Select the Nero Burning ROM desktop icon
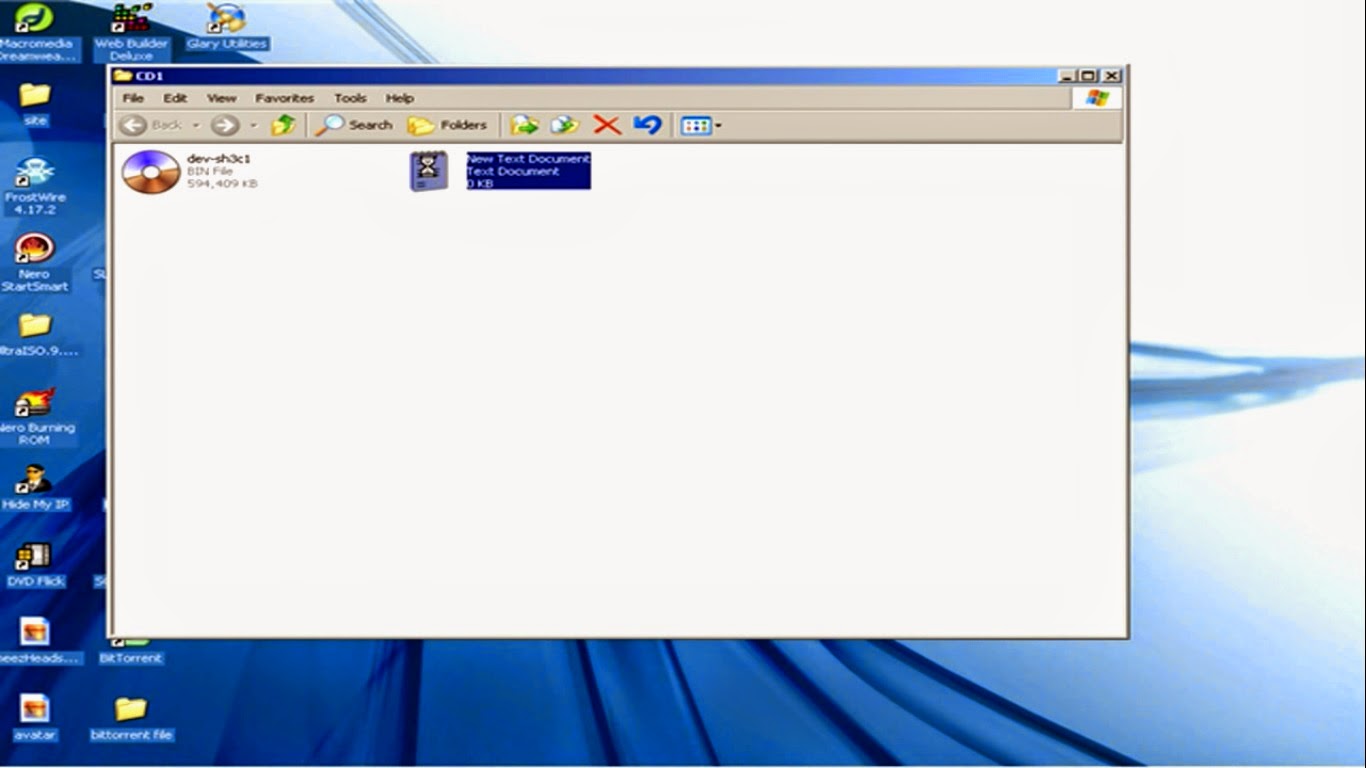This screenshot has width=1366, height=768. pos(35,417)
